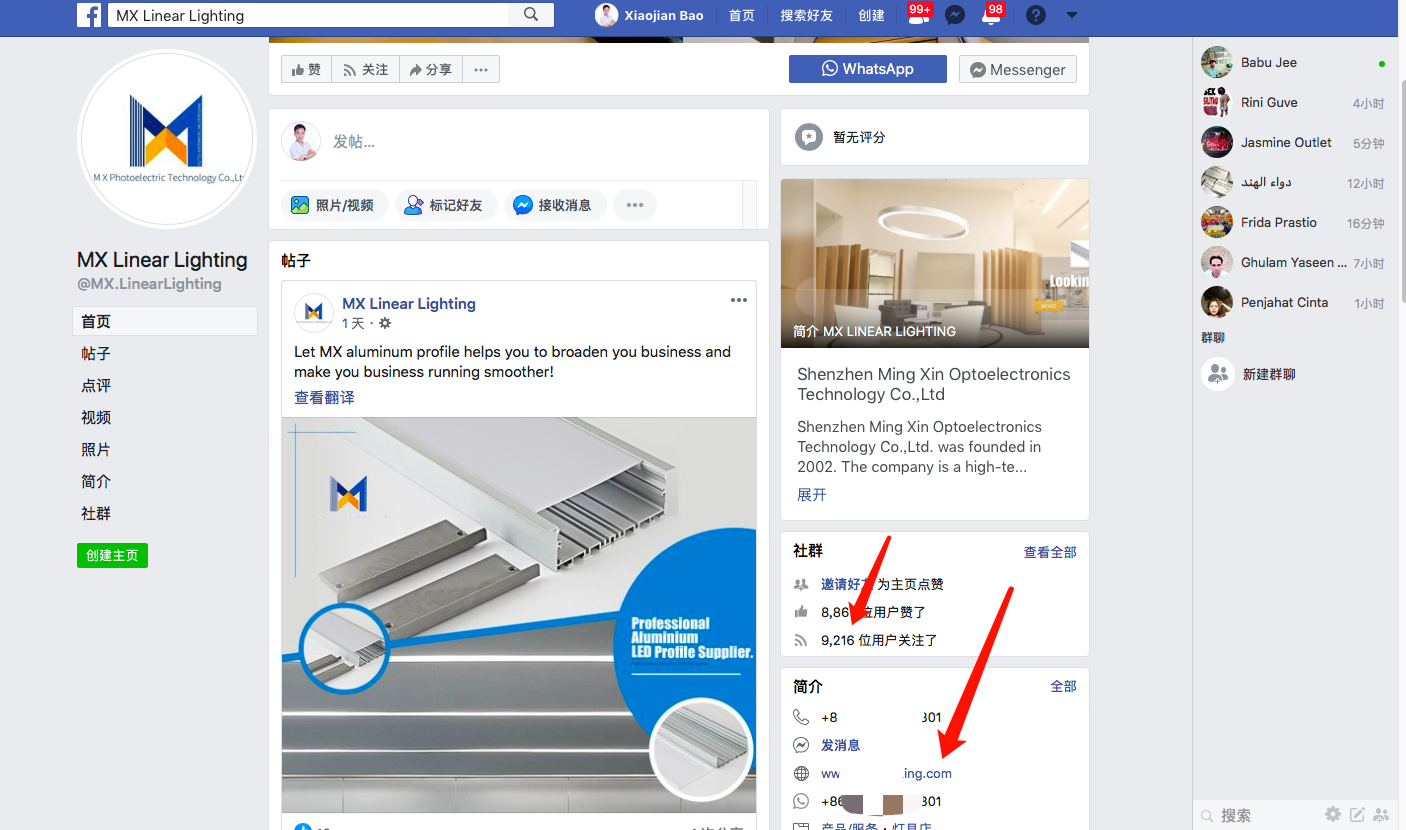The width and height of the screenshot is (1406, 830).
Task: Expand more post options beside 接收消息
Action: click(635, 205)
